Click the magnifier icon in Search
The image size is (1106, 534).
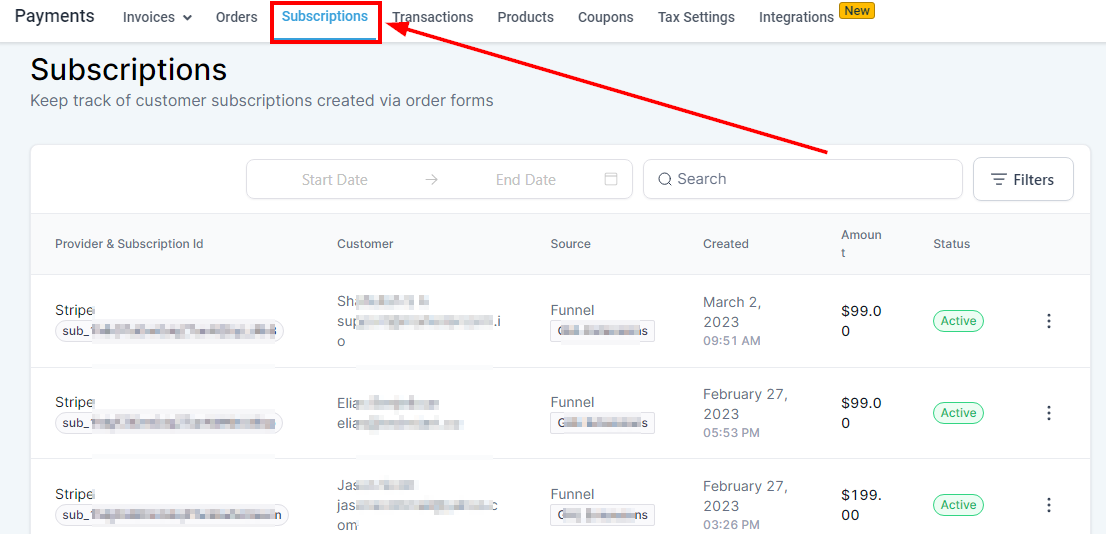pyautogui.click(x=664, y=179)
